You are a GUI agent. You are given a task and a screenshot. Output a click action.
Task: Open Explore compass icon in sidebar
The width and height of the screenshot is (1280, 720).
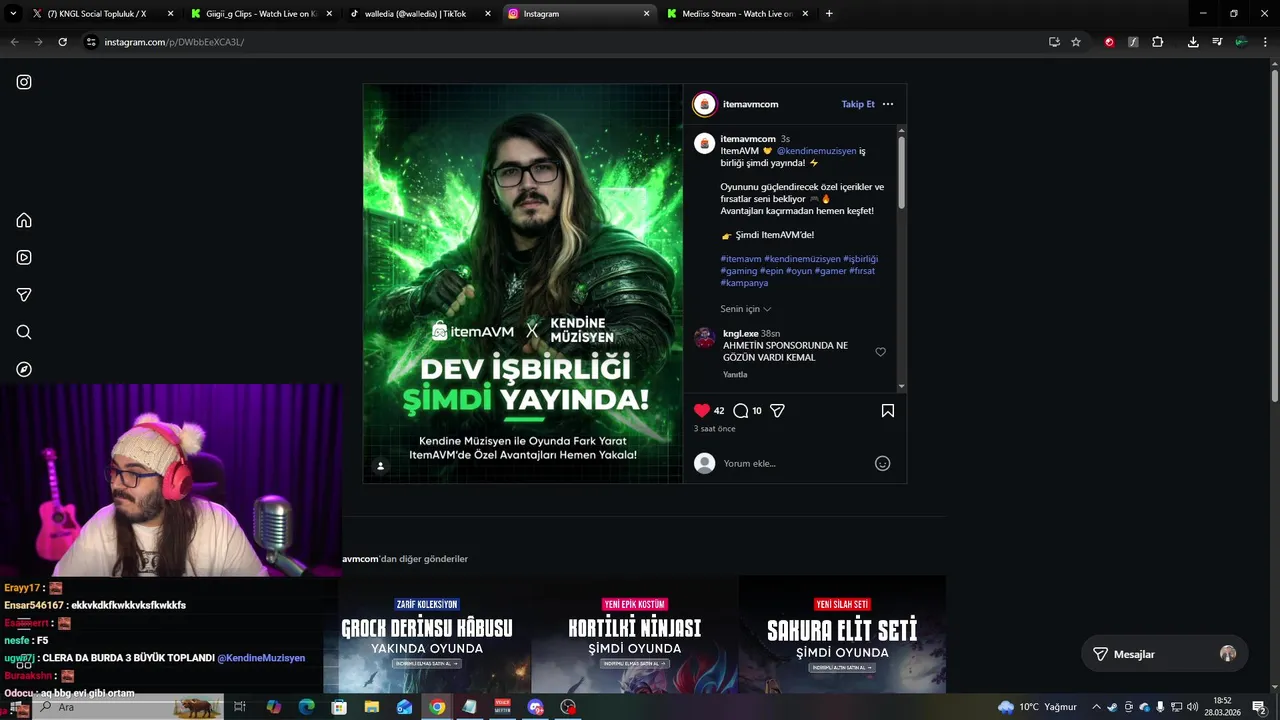[24, 369]
